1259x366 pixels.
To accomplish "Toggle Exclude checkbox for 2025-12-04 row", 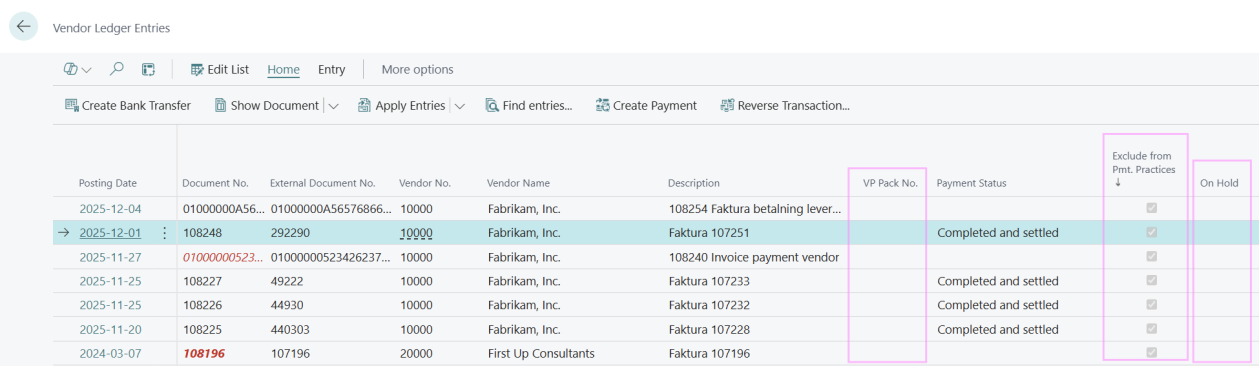I will (1151, 208).
